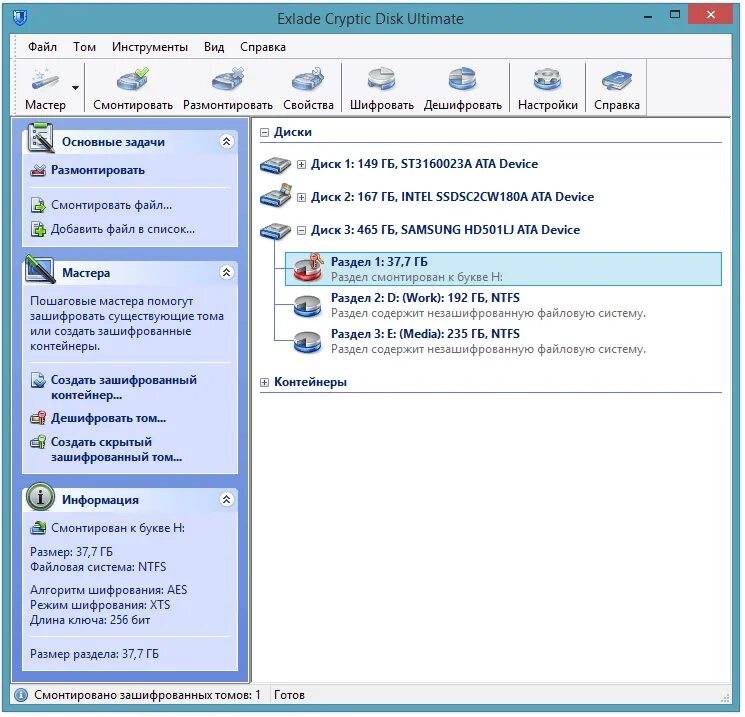This screenshot has width=745, height=717.
Task: Select Диск 1: 149 ГБ ST3160023A entry
Action: pyautogui.click(x=424, y=164)
